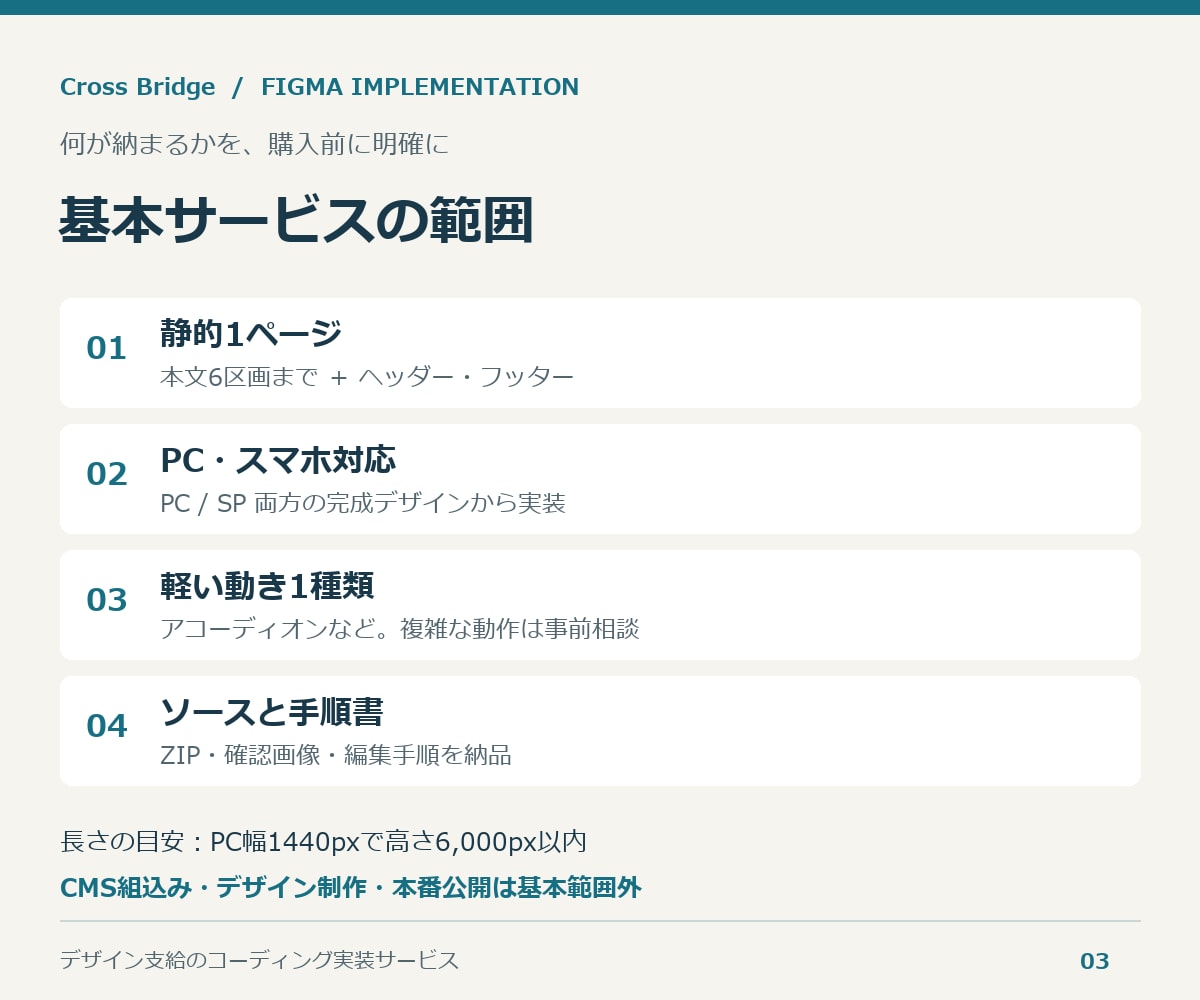Image resolution: width=1200 pixels, height=1000 pixels.
Task: Click the "FIGMA IMPLEMENTATION" header label
Action: (420, 87)
